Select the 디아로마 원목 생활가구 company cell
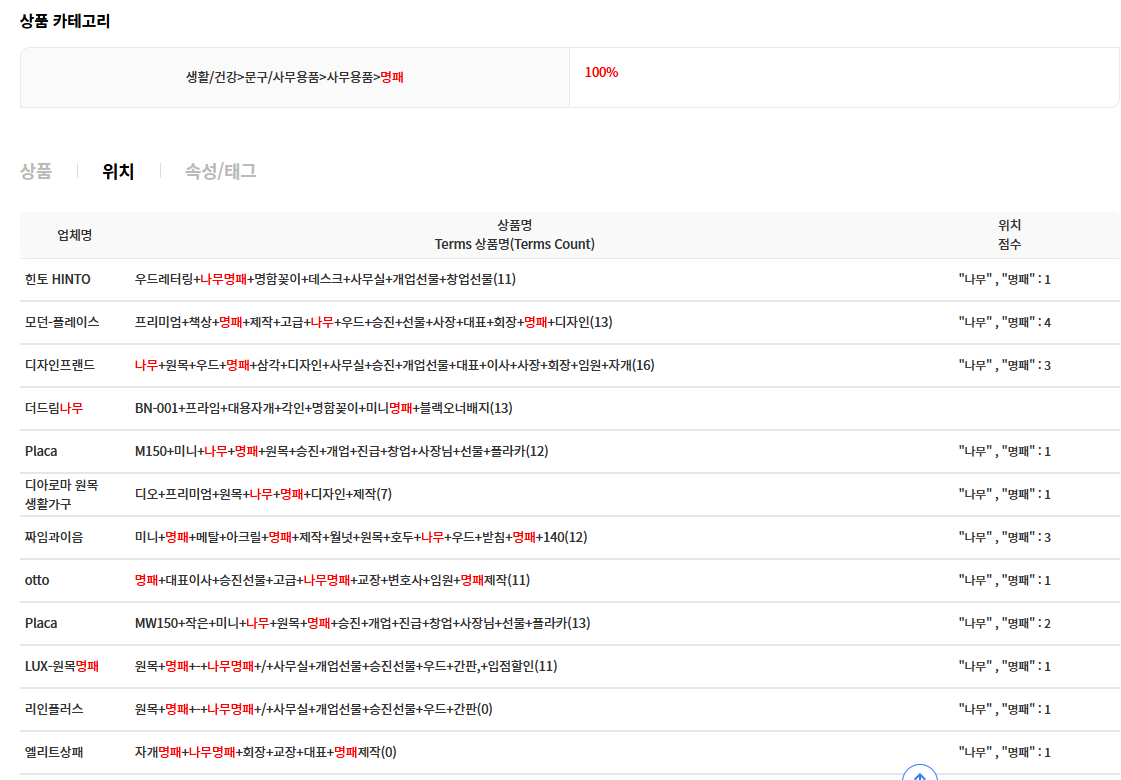Image resolution: width=1121 pixels, height=780 pixels. 61,494
